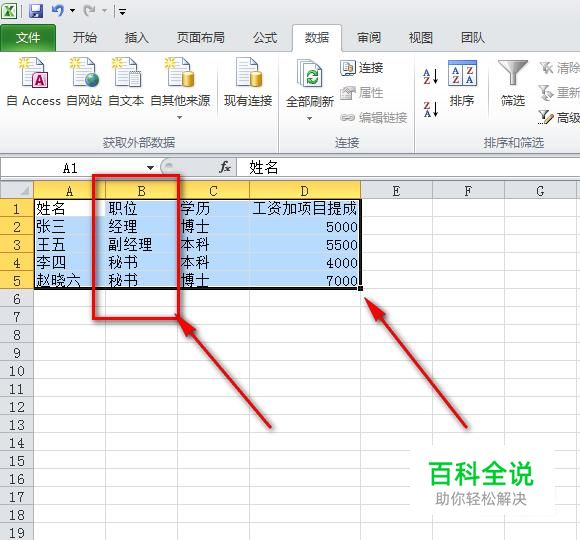Image resolution: width=580 pixels, height=540 pixels.
Task: Click the cell with value 5500
Action: click(x=305, y=244)
